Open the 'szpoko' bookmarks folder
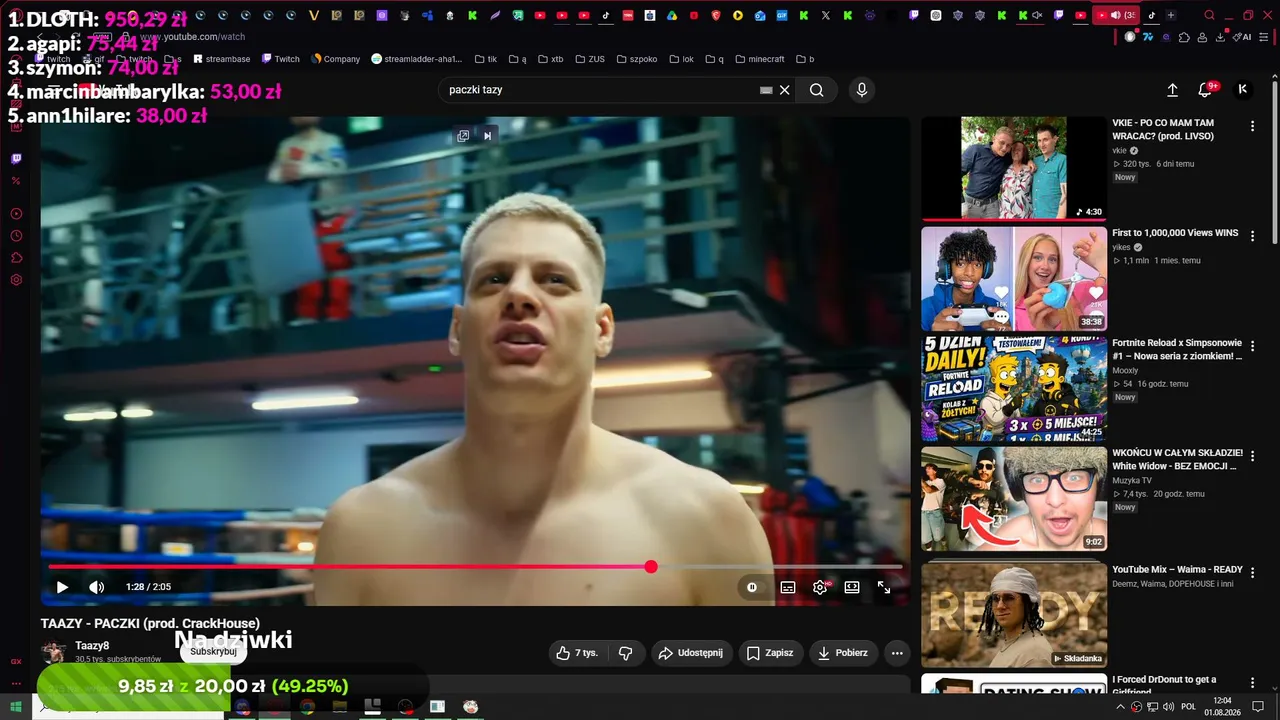The image size is (1280, 720). 637,59
